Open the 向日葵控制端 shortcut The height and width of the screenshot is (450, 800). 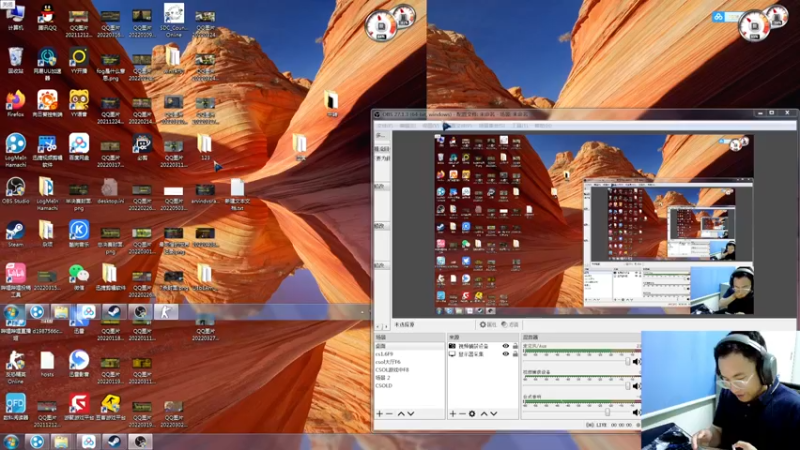(47, 104)
